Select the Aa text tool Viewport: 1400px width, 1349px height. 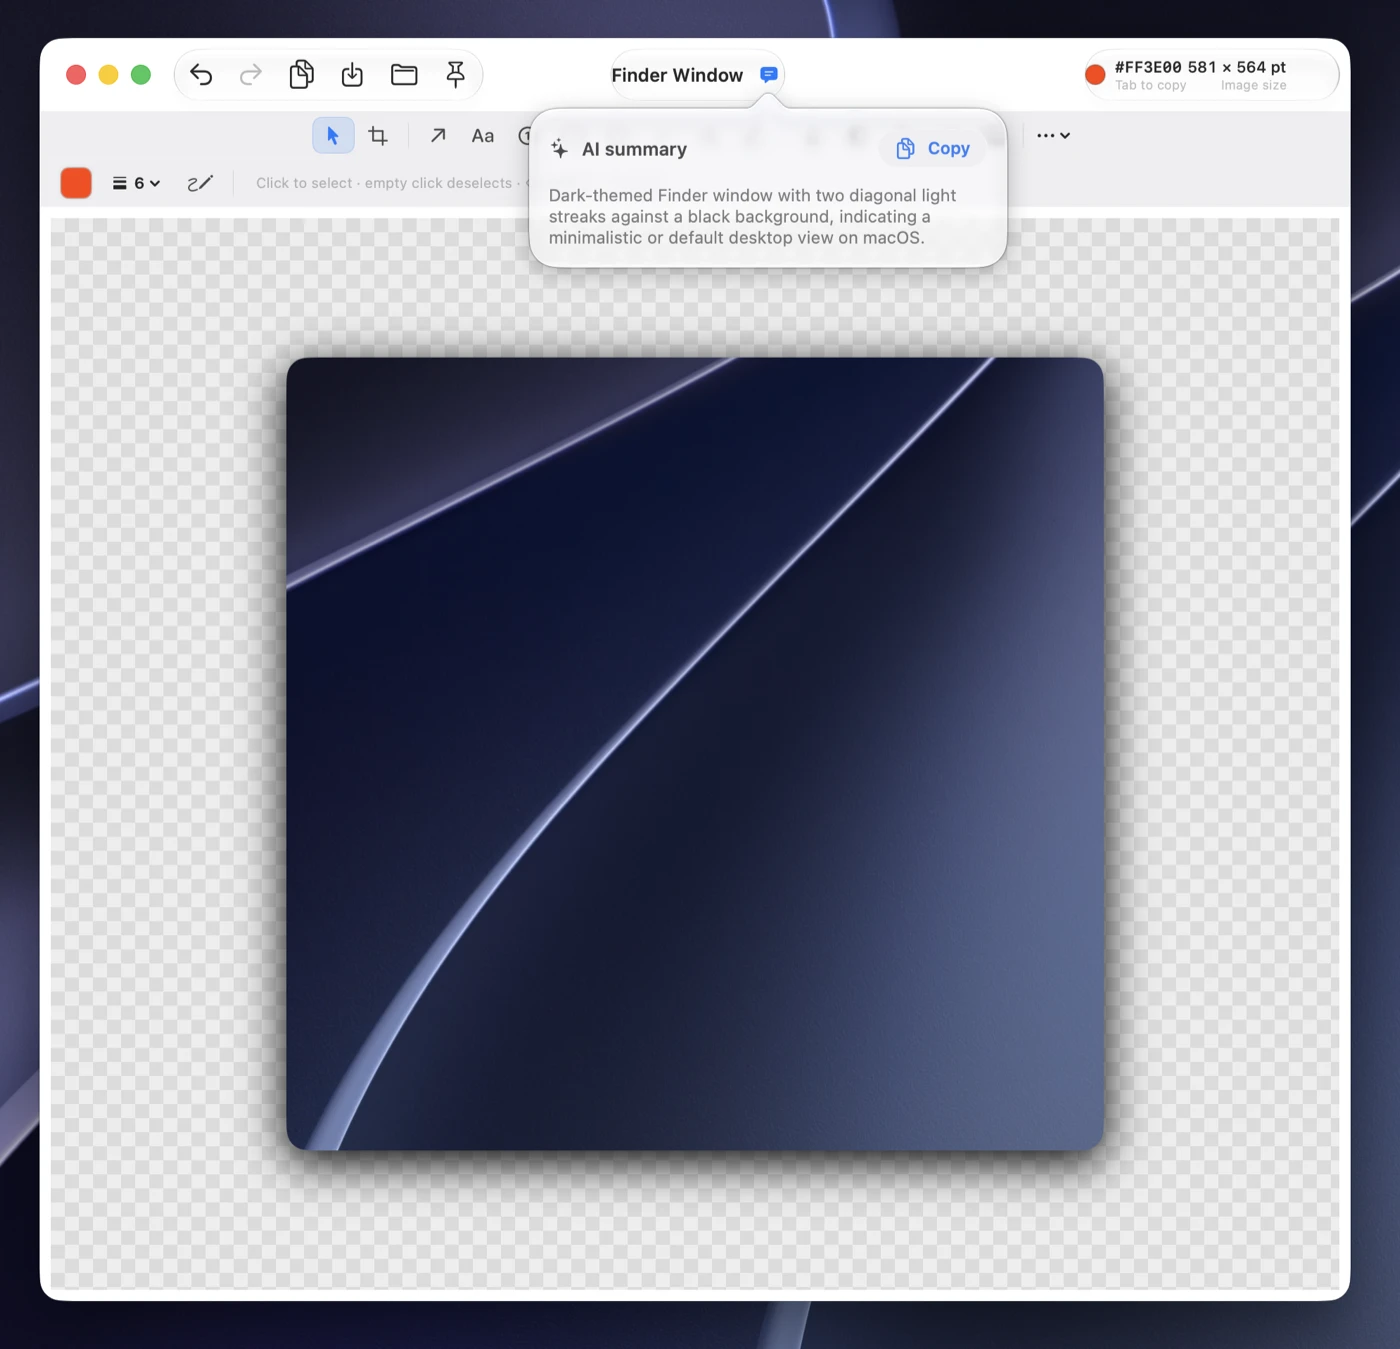tap(483, 136)
